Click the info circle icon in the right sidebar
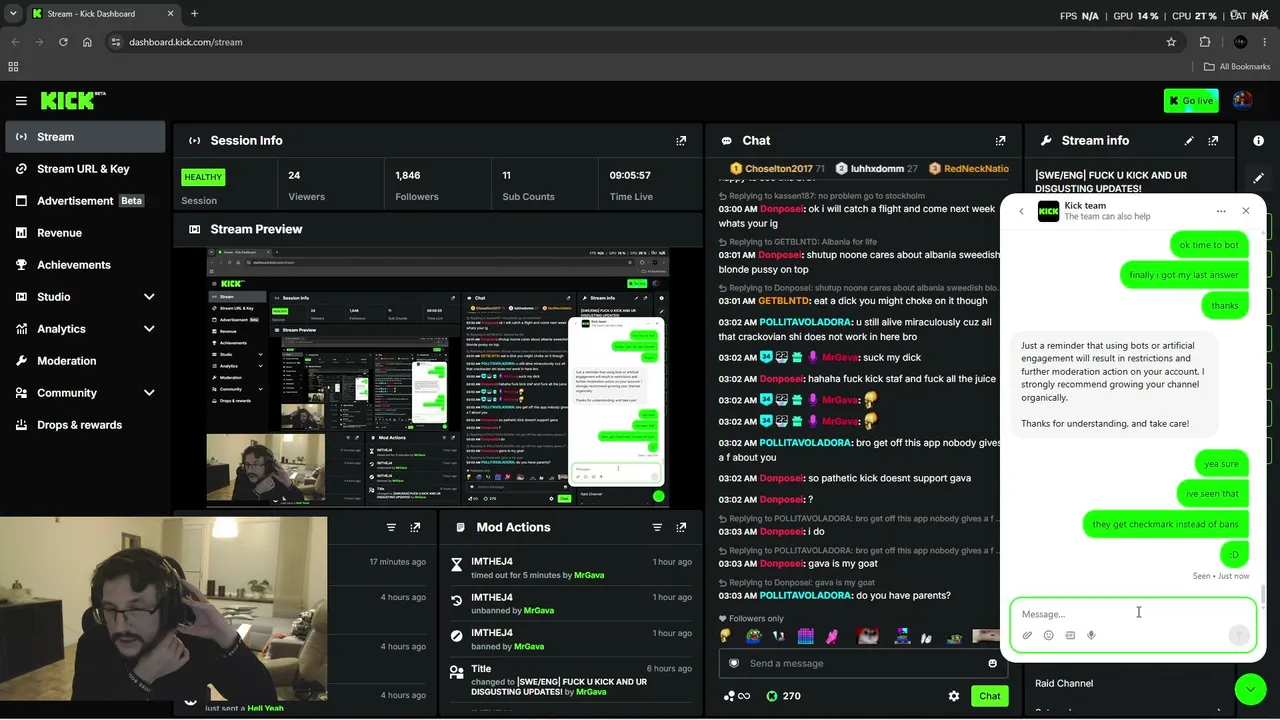1280x720 pixels. [1259, 141]
